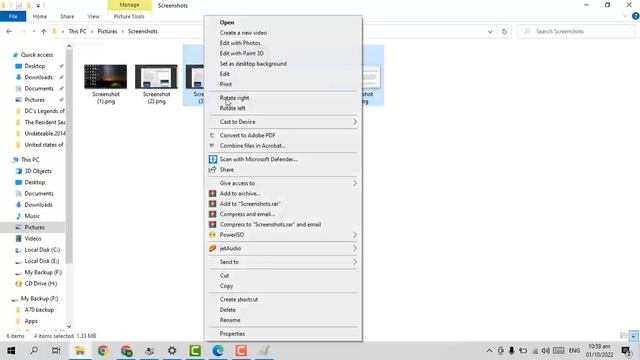
Task: Go back using the back arrow
Action: click(9, 31)
